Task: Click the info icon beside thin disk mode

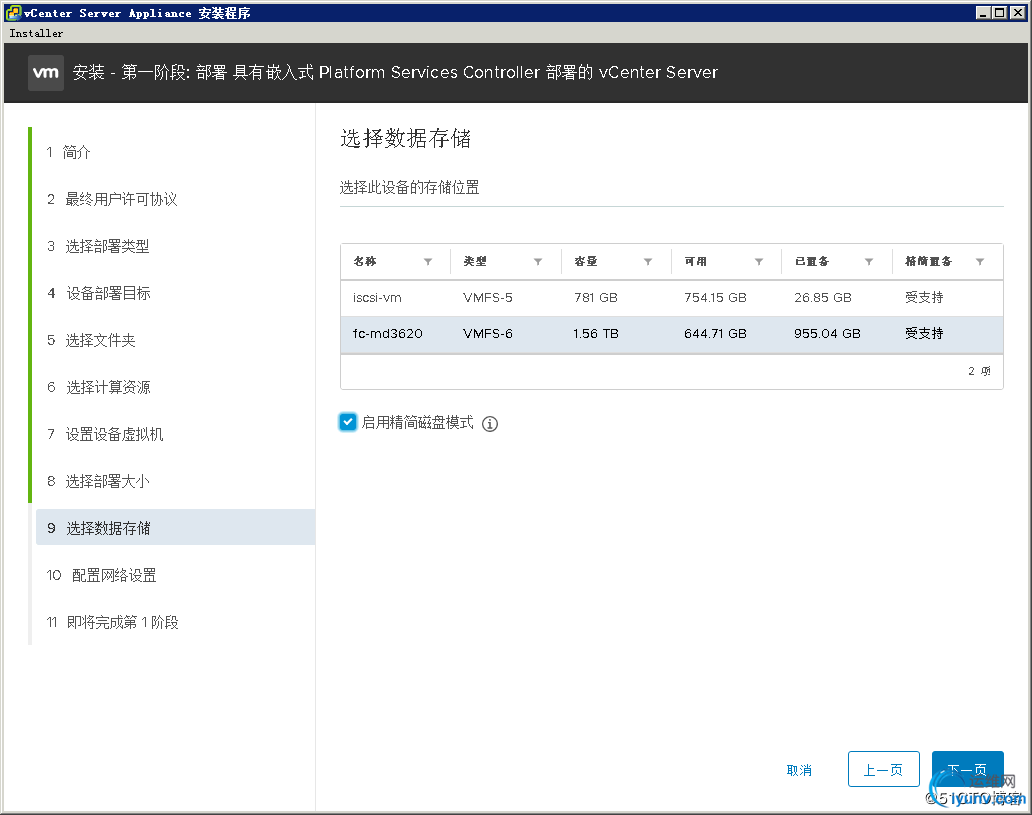Action: coord(490,423)
